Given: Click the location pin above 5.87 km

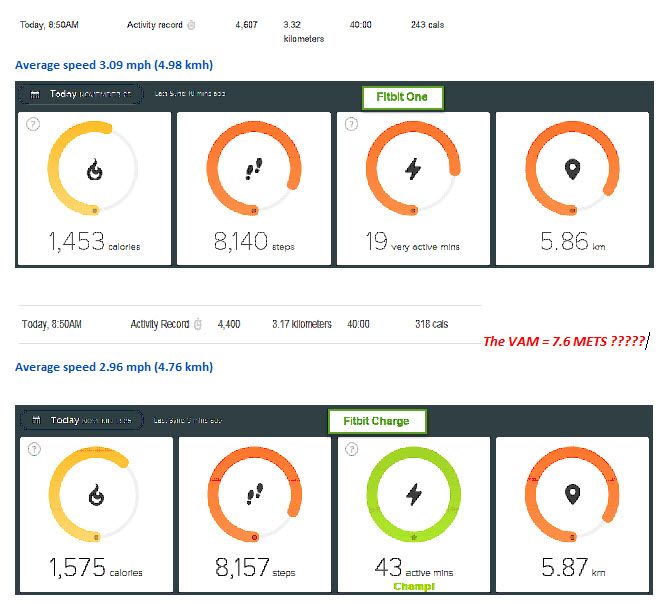Looking at the screenshot, I should coord(572,494).
